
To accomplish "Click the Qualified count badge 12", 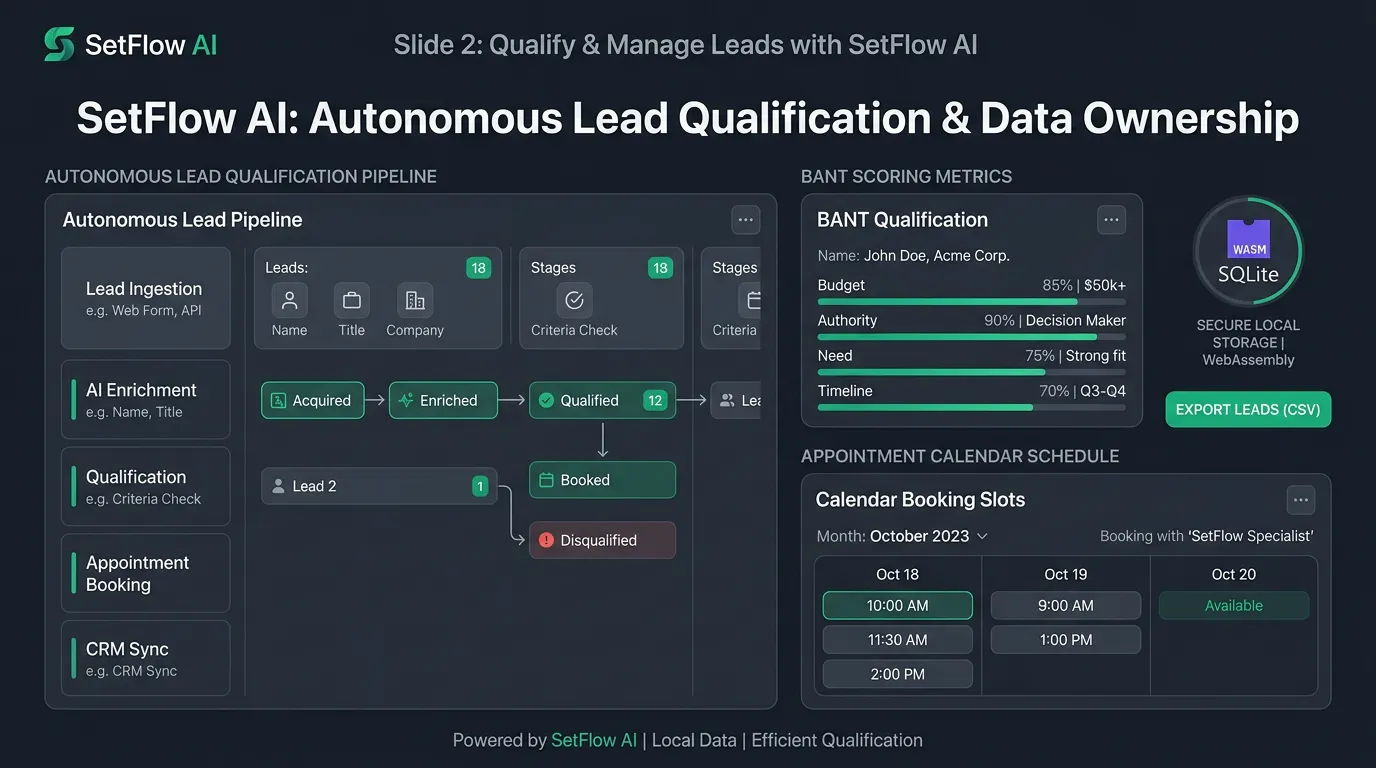I will [655, 400].
